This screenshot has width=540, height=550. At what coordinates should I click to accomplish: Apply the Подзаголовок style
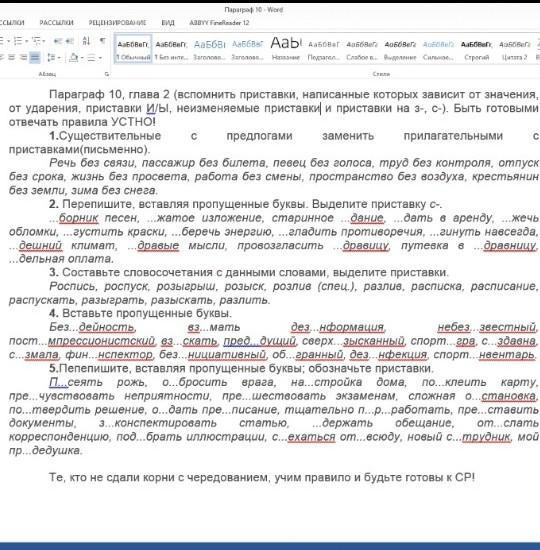point(324,49)
